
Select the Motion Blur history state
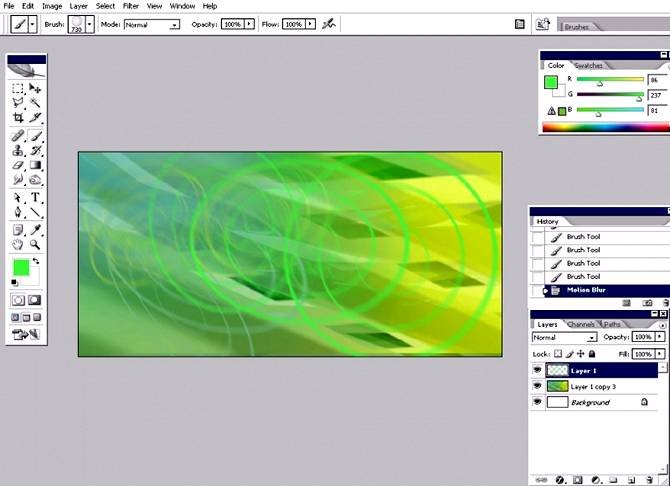click(588, 290)
